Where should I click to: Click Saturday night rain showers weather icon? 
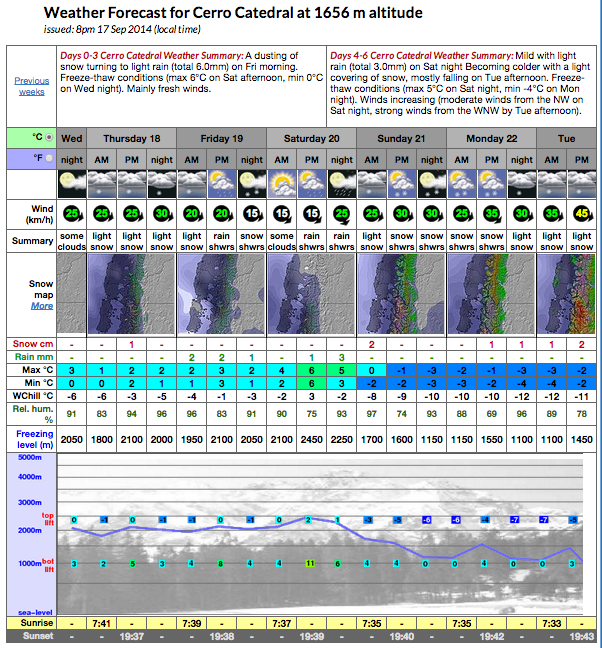[x=342, y=184]
